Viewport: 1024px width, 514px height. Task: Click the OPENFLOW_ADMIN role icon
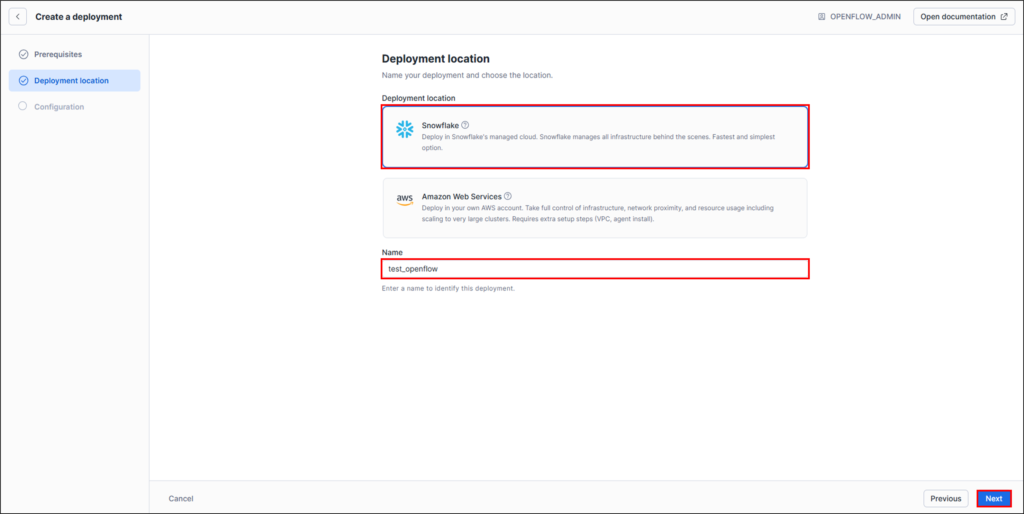point(822,17)
